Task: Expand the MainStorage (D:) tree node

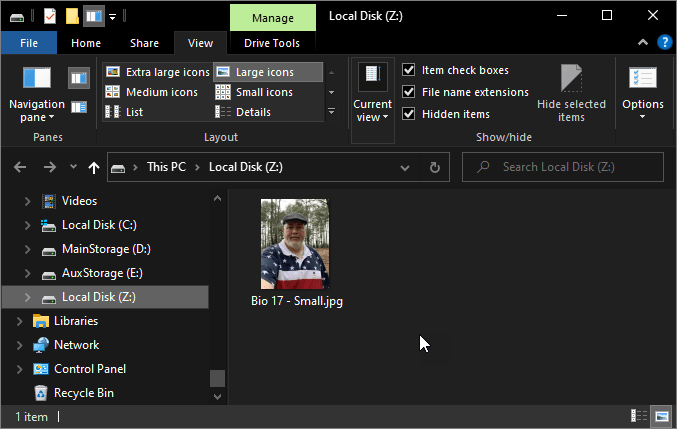Action: (x=28, y=249)
